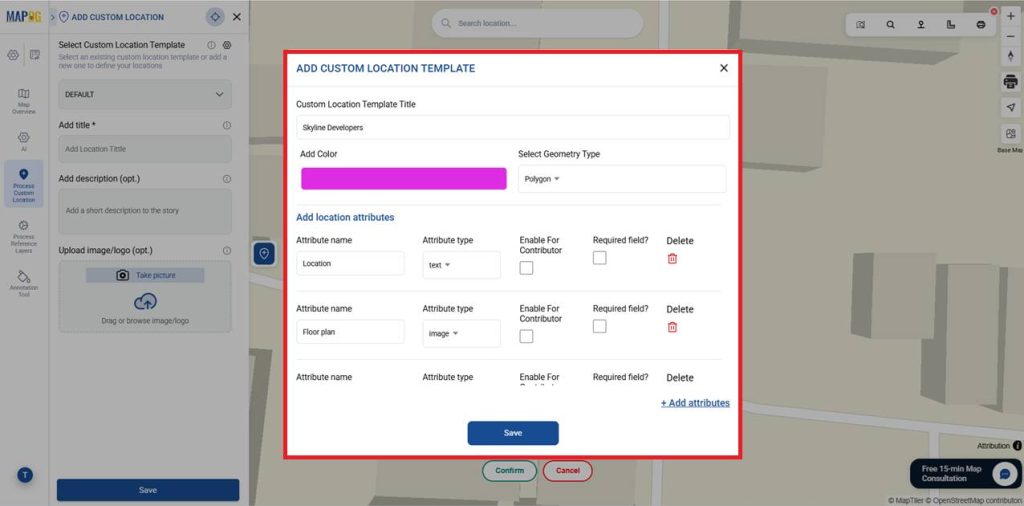
Task: Open the map view icon in top toolbar
Action: (x=861, y=25)
